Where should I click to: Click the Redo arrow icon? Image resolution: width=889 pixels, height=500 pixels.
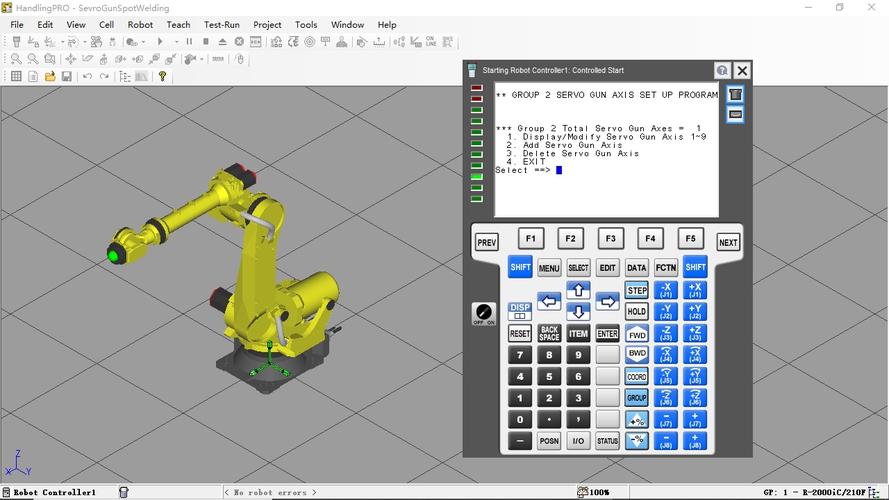click(x=104, y=76)
